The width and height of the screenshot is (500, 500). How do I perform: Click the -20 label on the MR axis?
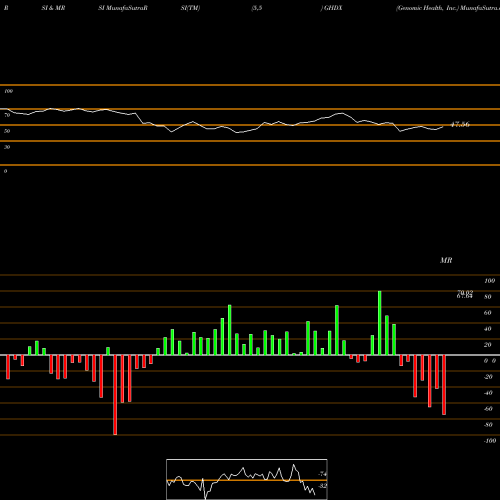488,377
